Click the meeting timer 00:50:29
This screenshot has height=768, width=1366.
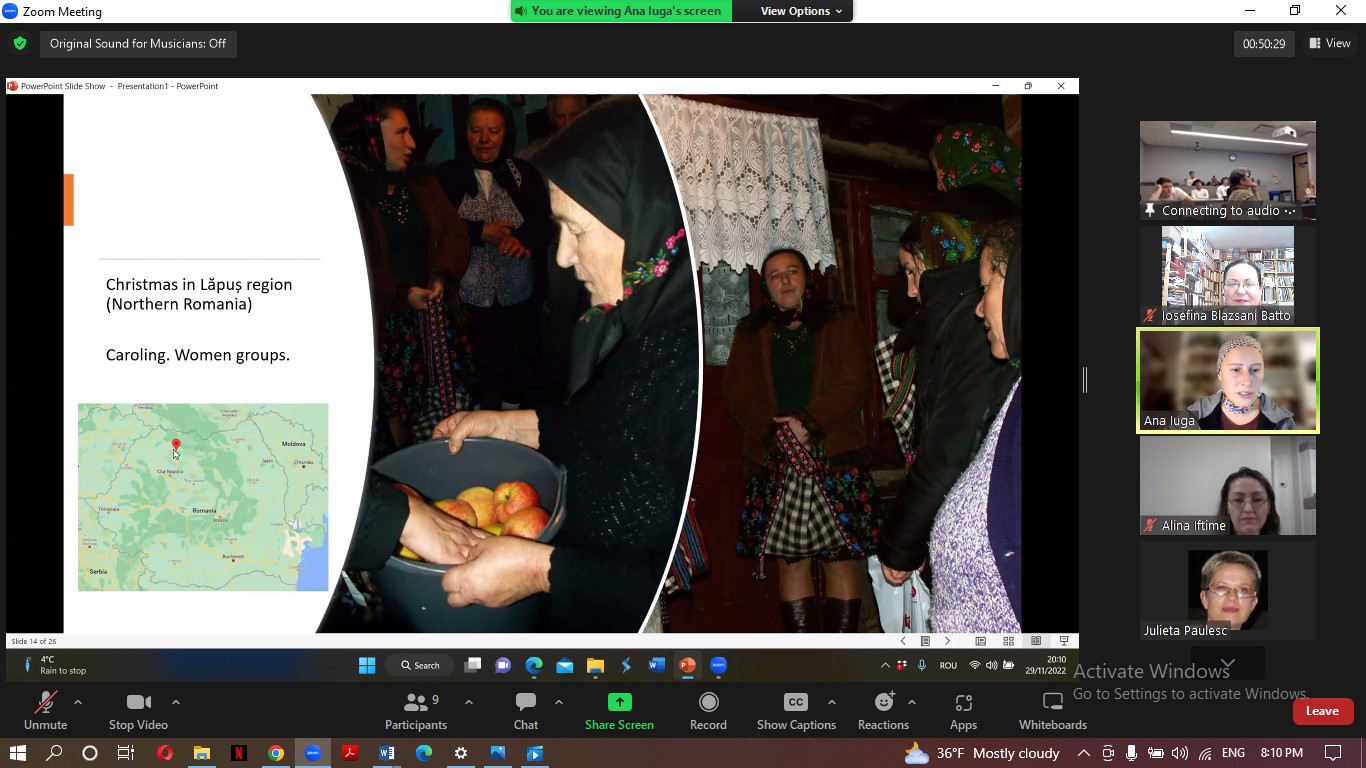[x=1264, y=44]
